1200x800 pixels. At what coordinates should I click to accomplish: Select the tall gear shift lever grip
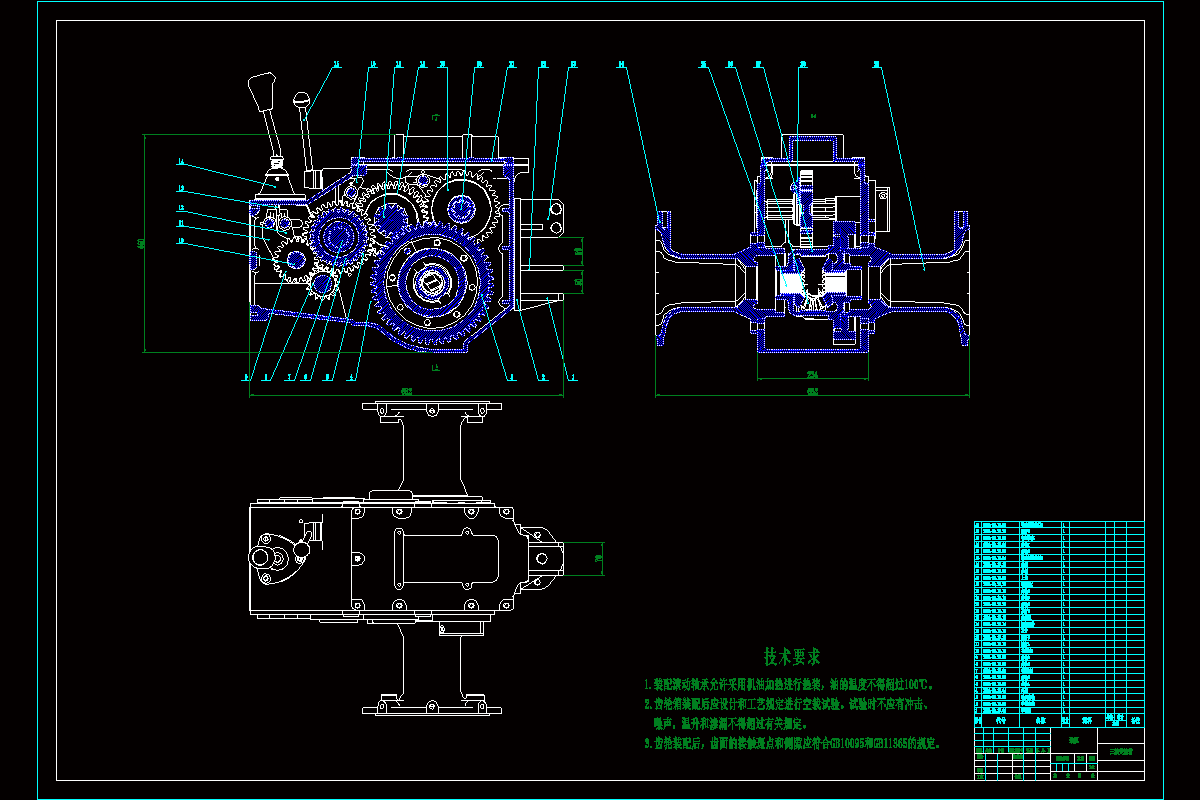[x=262, y=91]
